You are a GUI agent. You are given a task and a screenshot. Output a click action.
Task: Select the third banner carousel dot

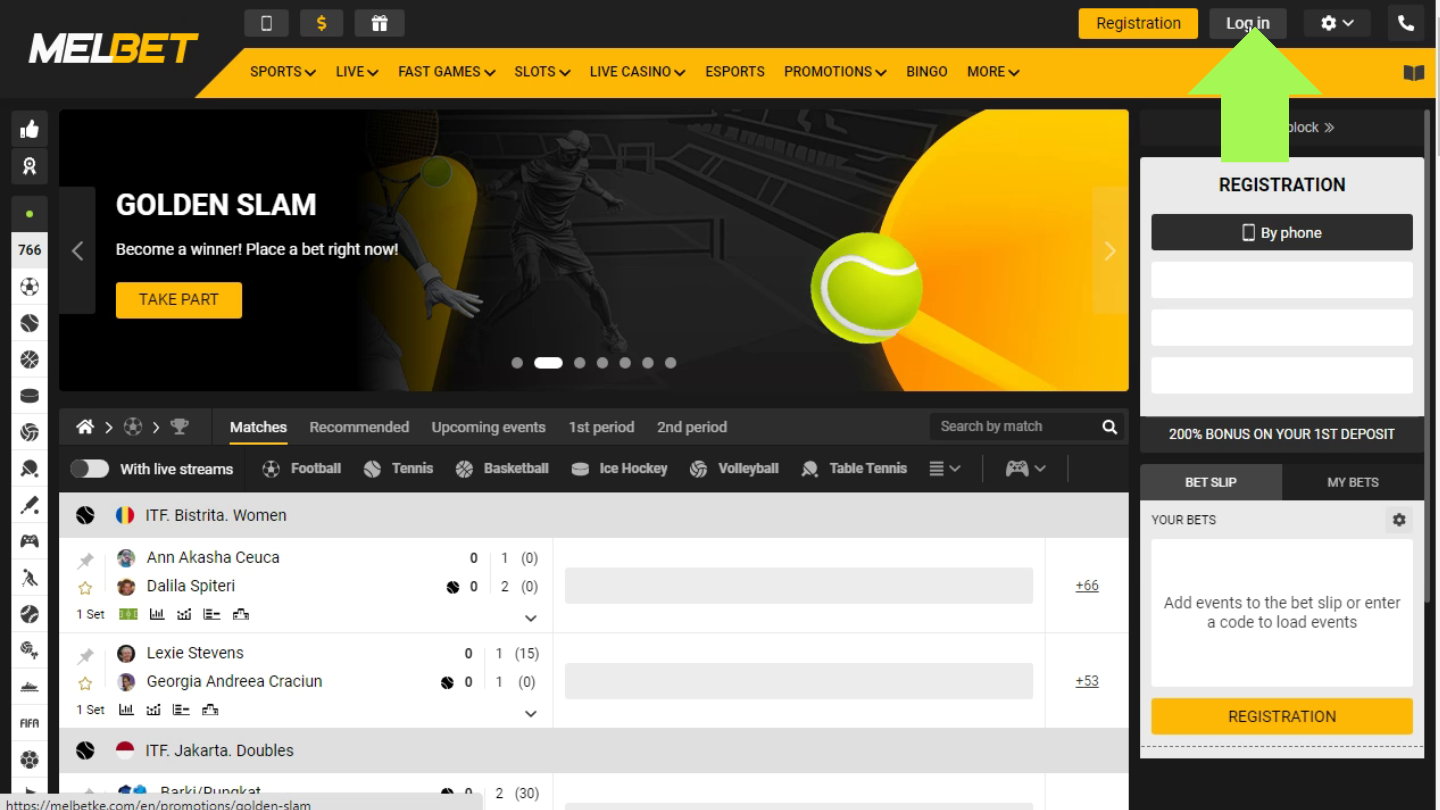coord(580,363)
